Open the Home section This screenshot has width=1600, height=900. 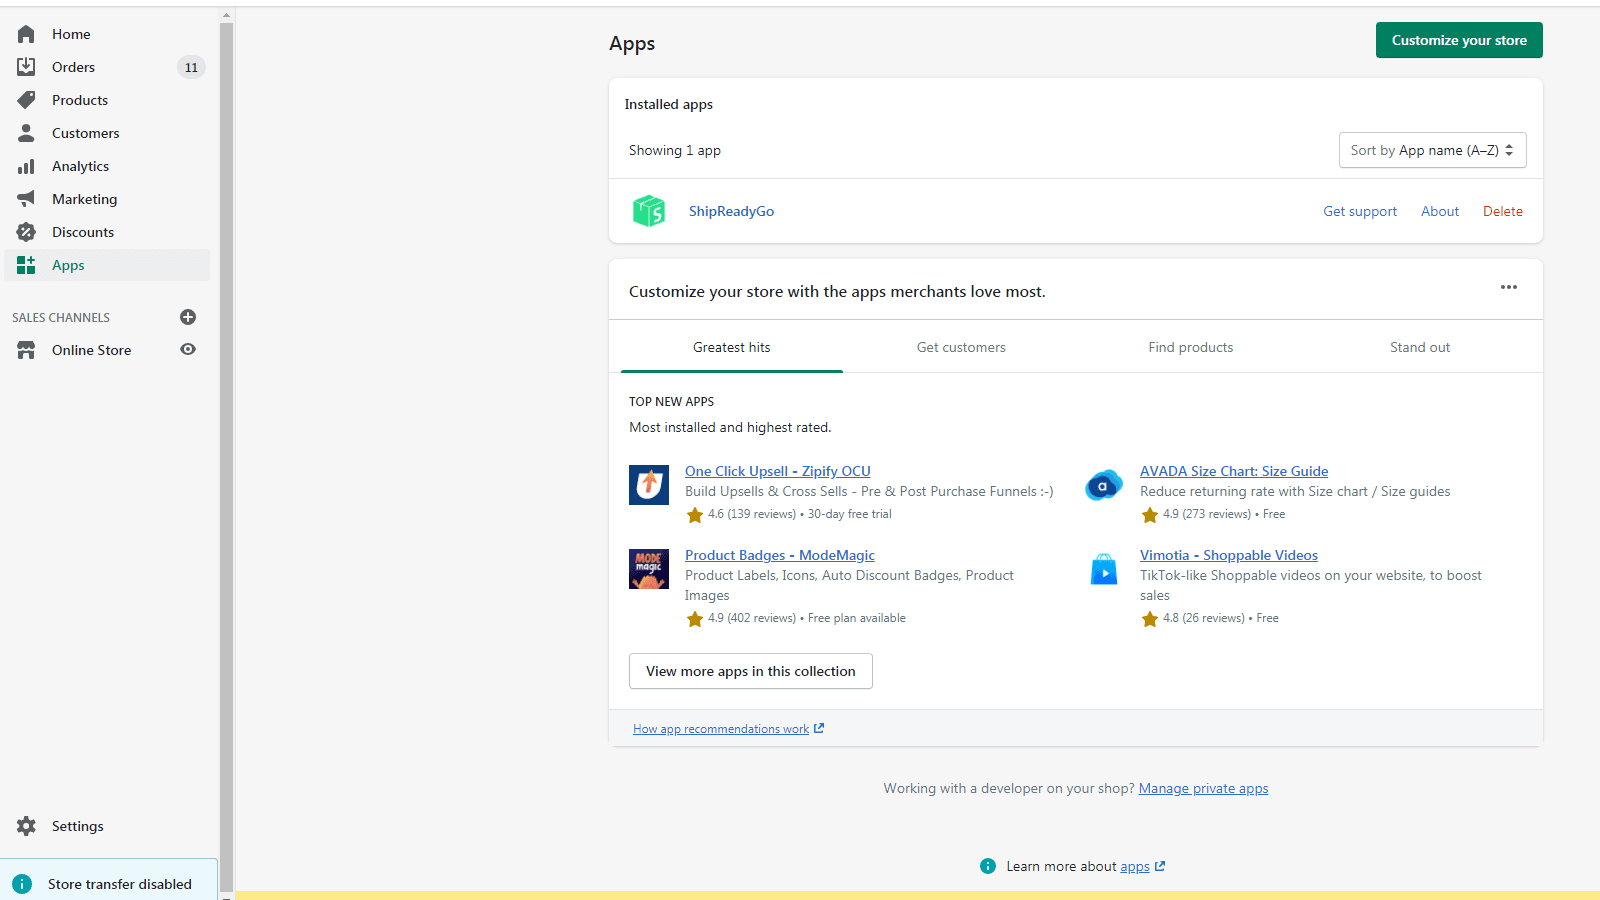tap(25, 33)
